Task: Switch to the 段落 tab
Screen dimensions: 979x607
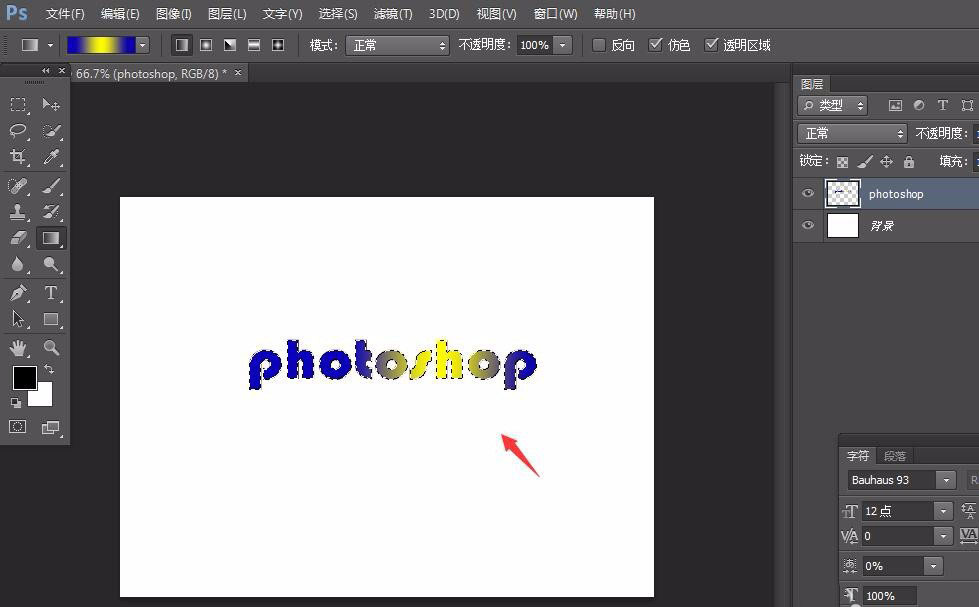Action: click(x=895, y=456)
